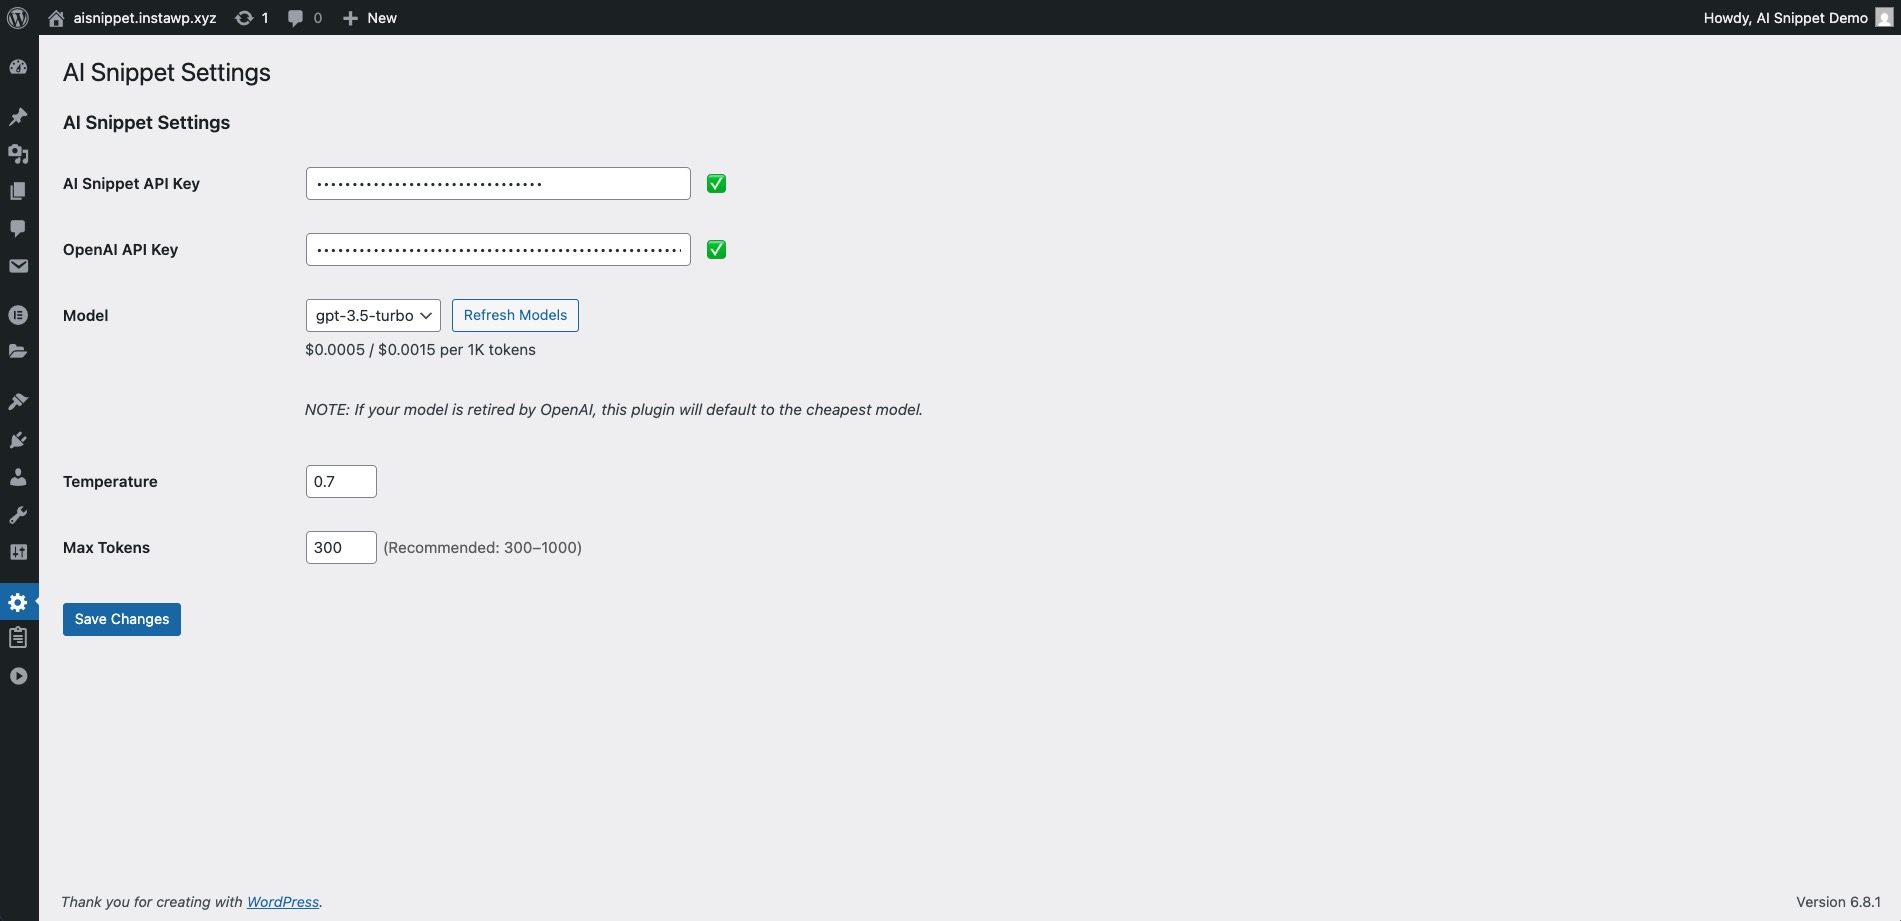Open the active gear sidebar item
The width and height of the screenshot is (1901, 921).
click(18, 602)
